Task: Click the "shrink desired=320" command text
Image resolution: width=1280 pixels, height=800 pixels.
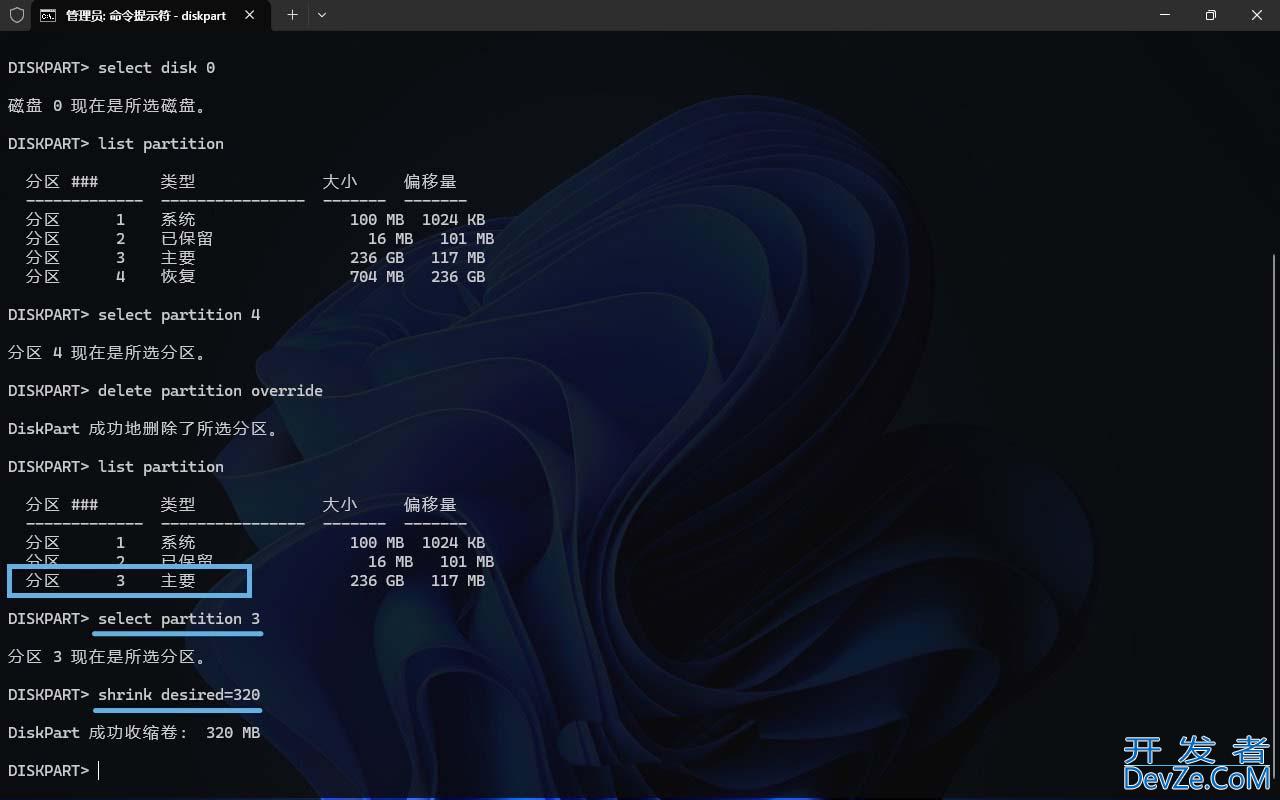Action: click(x=179, y=695)
